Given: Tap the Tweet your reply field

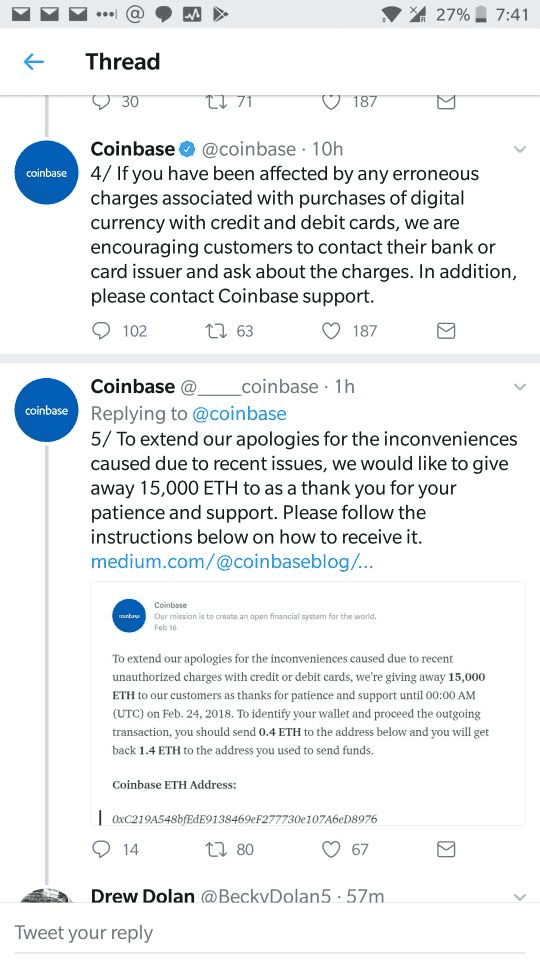Looking at the screenshot, I should tap(270, 932).
